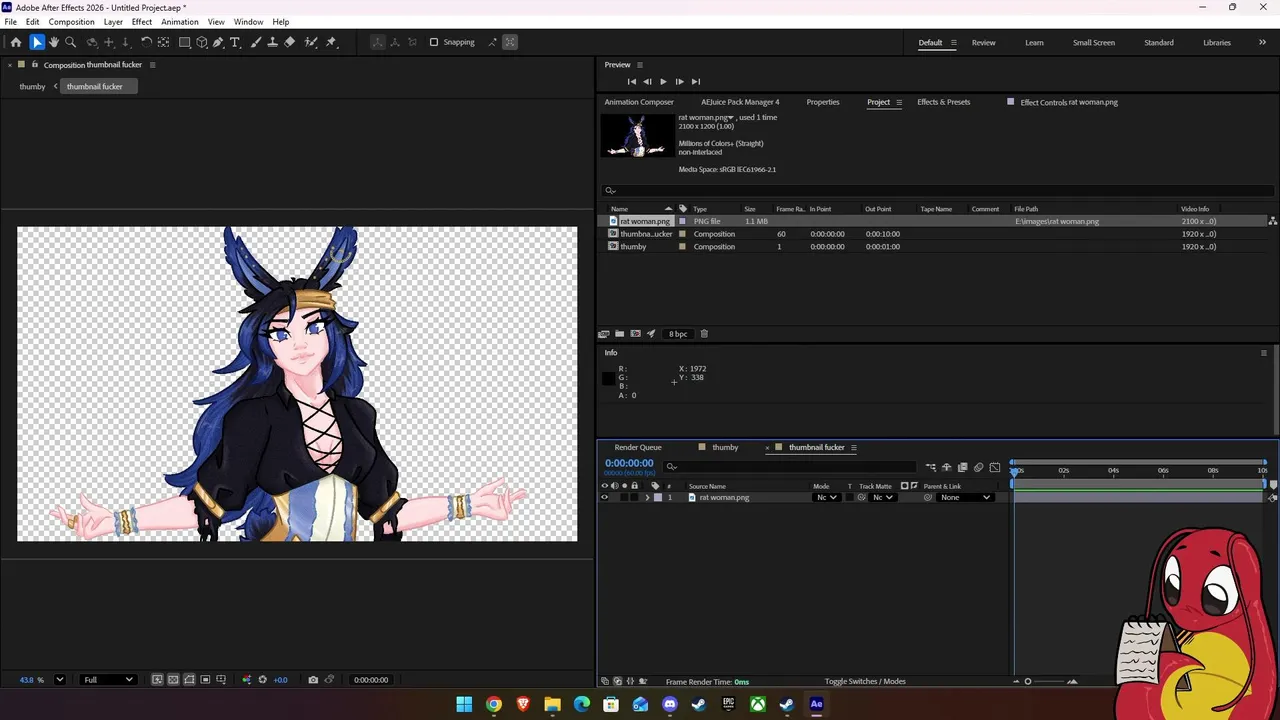The image size is (1280, 720).
Task: Open the layer blending Mode dropdown
Action: click(x=827, y=497)
